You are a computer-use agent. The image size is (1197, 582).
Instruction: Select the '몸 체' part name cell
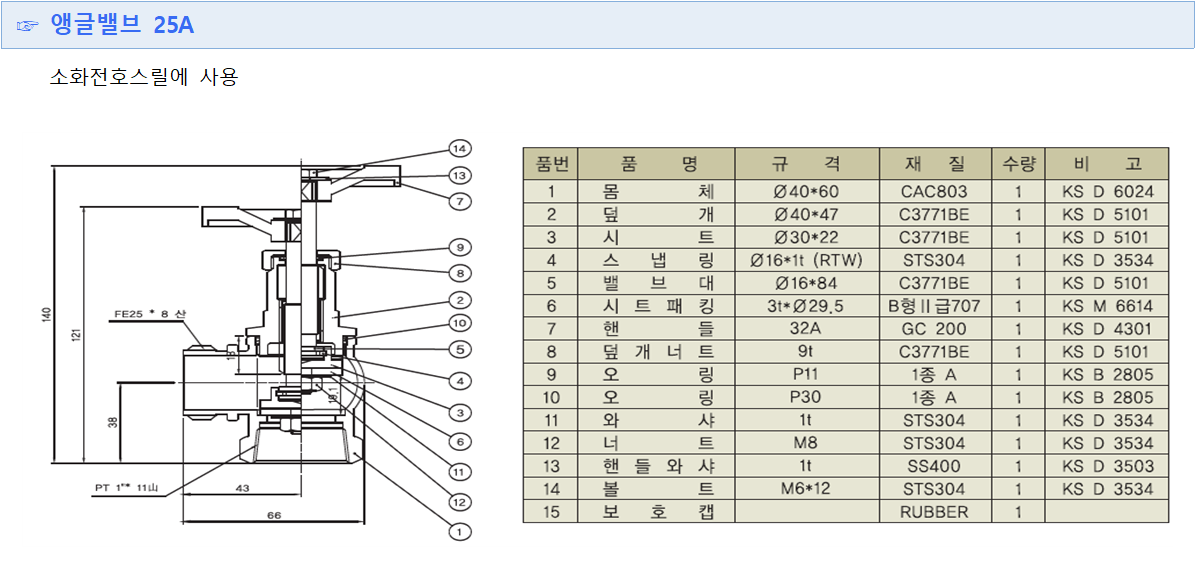(x=657, y=192)
